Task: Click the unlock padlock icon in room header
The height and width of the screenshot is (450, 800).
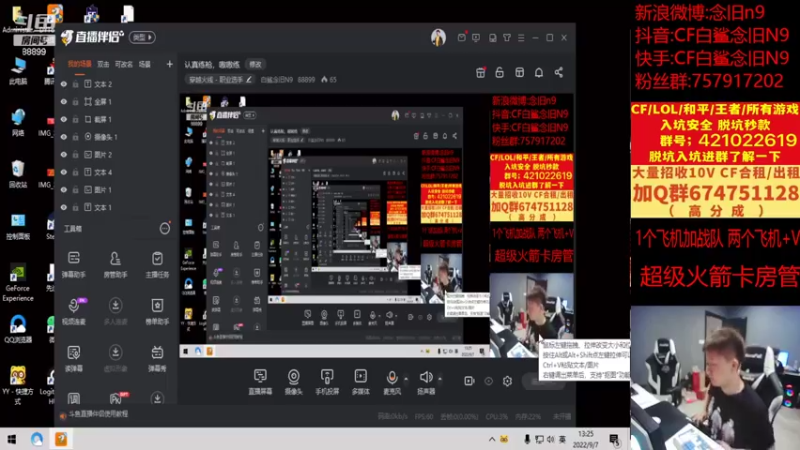Action: tap(499, 72)
